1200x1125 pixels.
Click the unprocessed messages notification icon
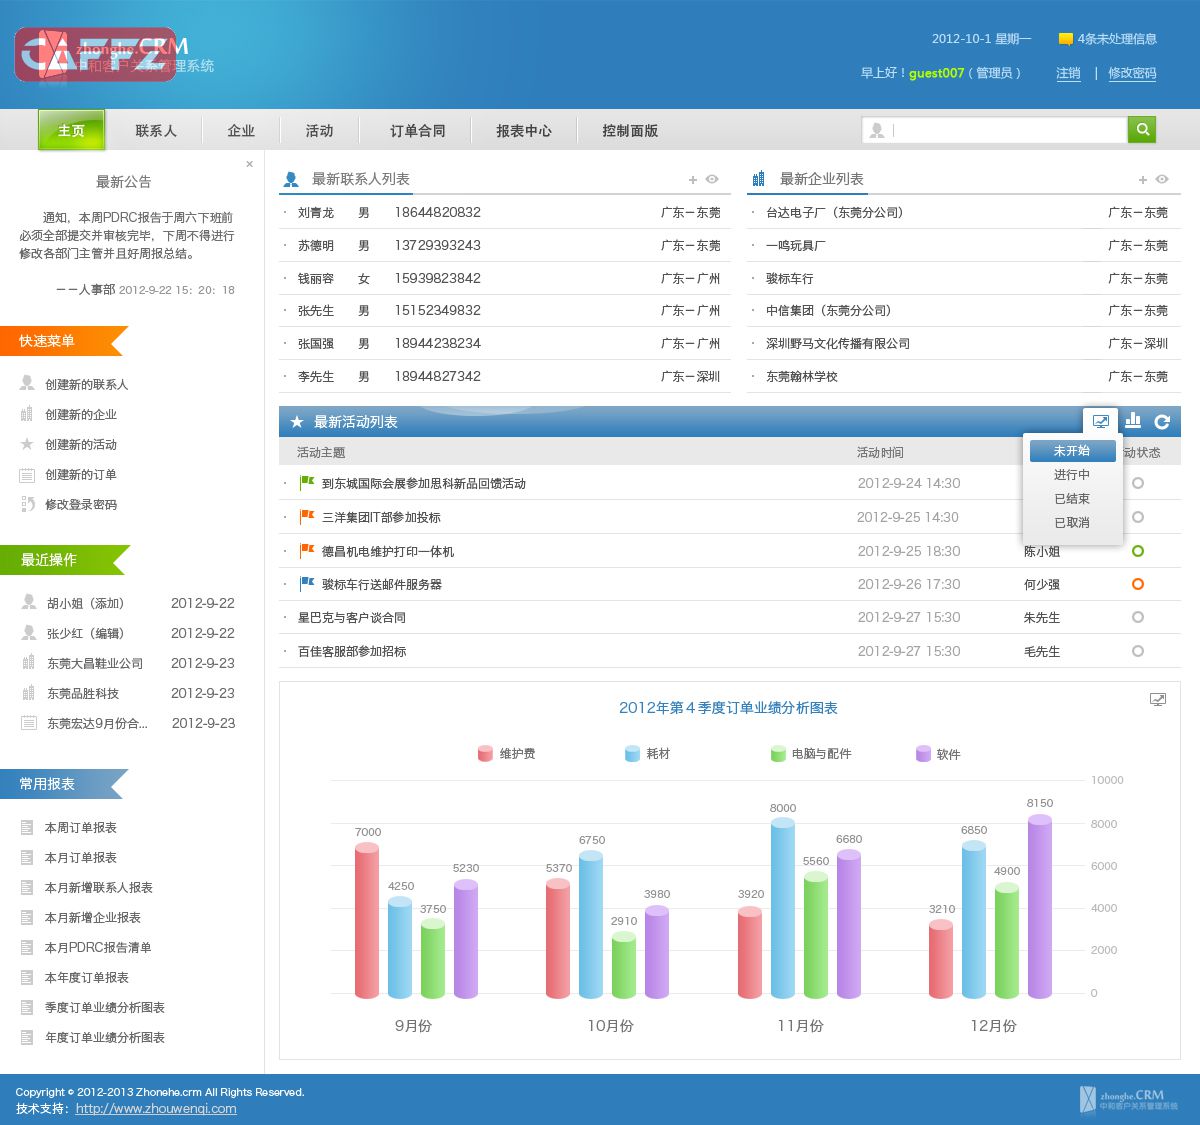[x=1065, y=39]
